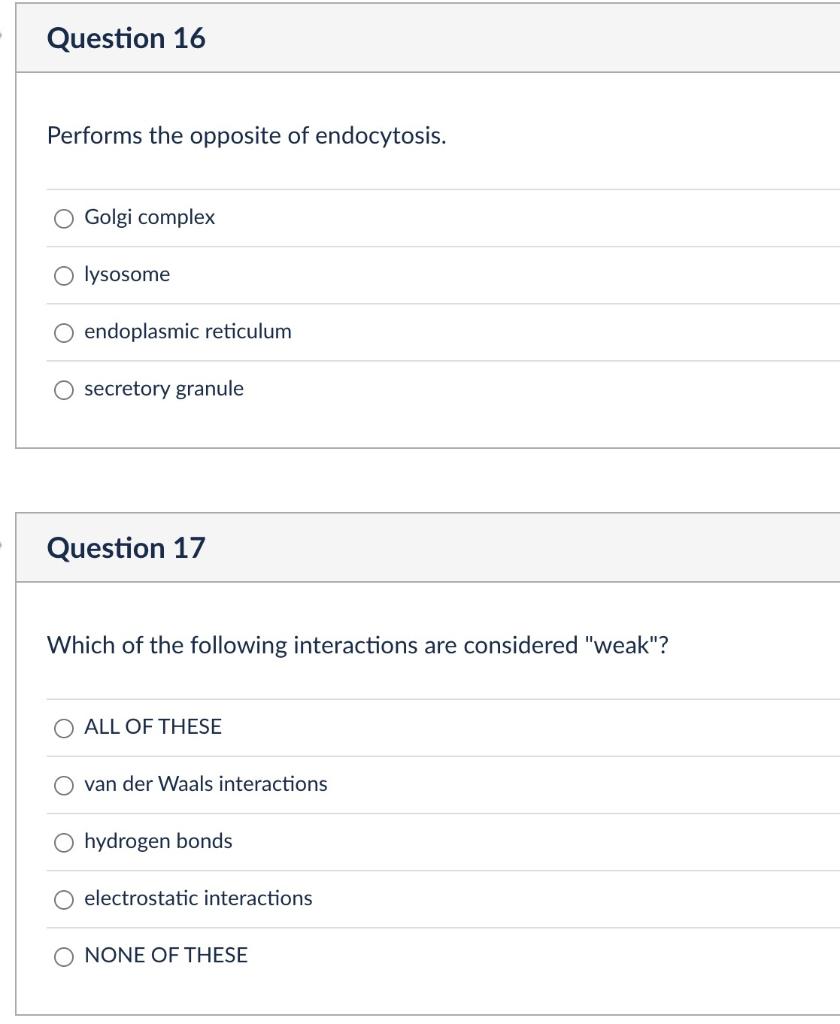Choose the van der Waals interactions radio circle
The image size is (840, 1024).
pos(64,785)
